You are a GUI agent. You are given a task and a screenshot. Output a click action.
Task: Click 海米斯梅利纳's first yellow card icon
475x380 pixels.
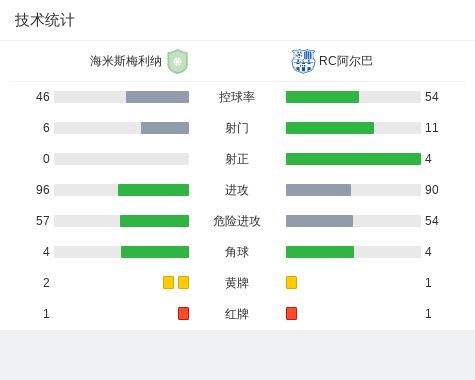click(x=168, y=283)
